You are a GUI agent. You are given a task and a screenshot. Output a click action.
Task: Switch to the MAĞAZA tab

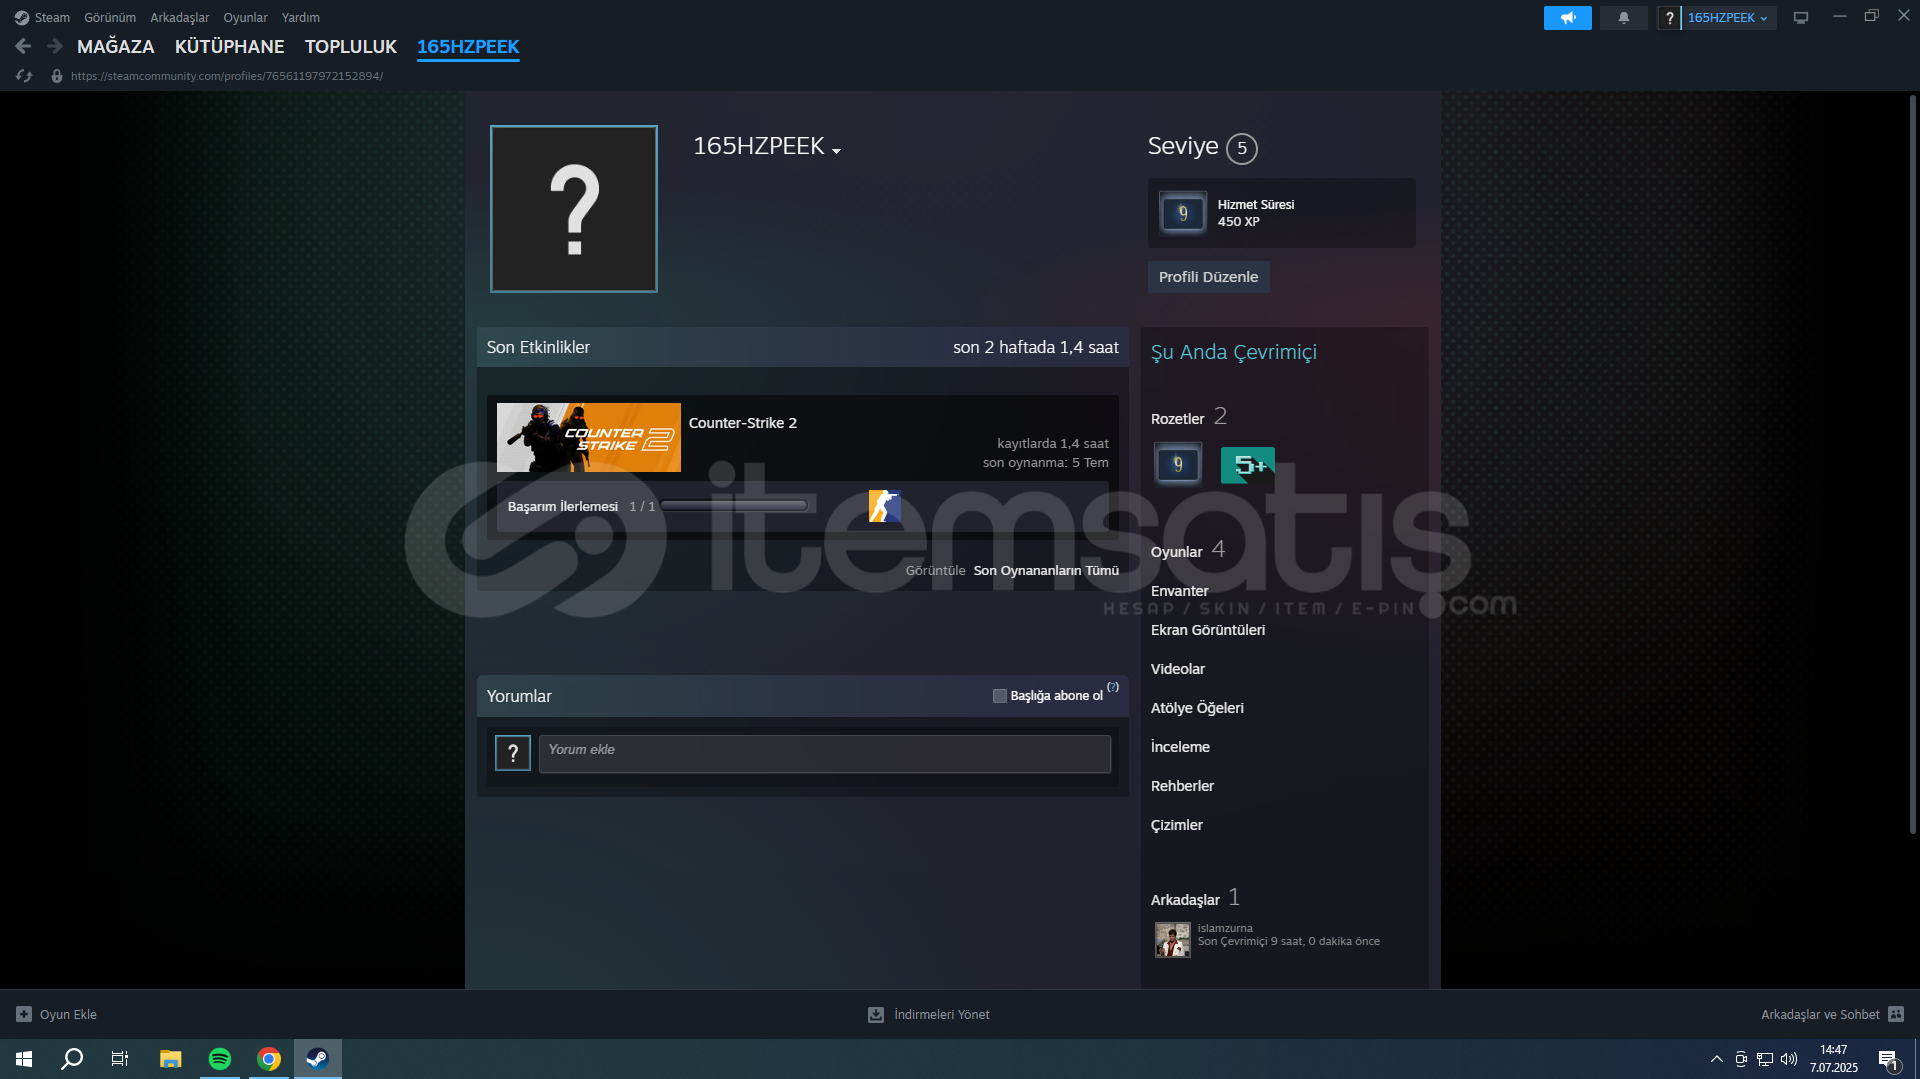pos(116,47)
